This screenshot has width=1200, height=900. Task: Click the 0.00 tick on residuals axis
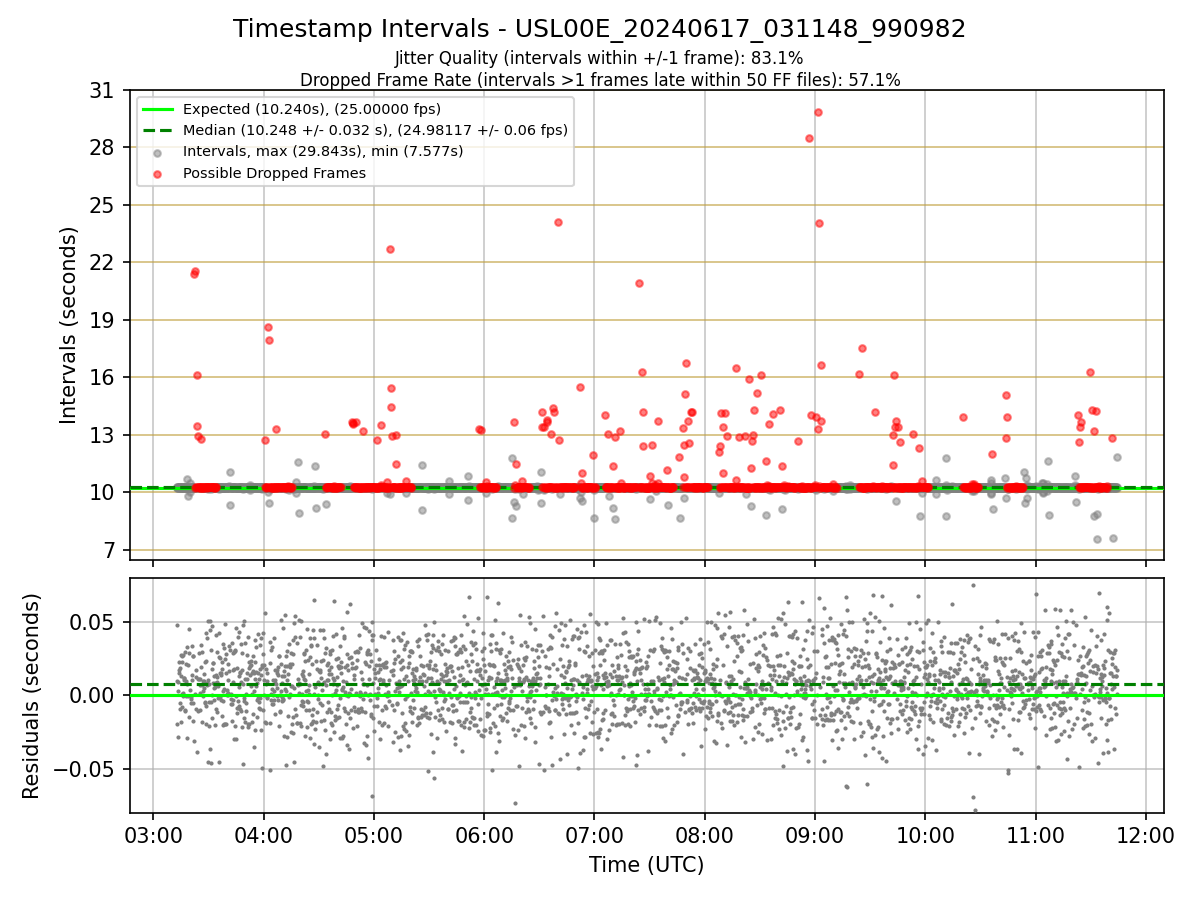(95, 695)
